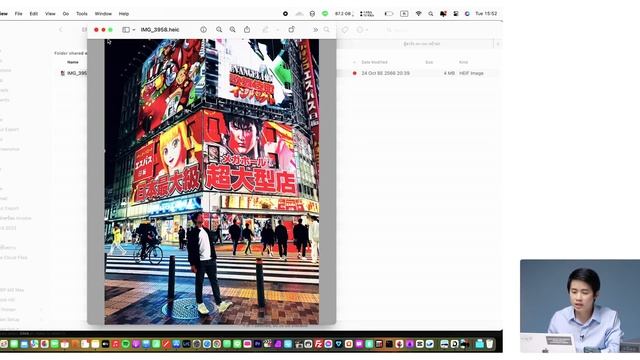640x360 pixels.
Task: Click the Siri icon in menu bar
Action: 467,13
